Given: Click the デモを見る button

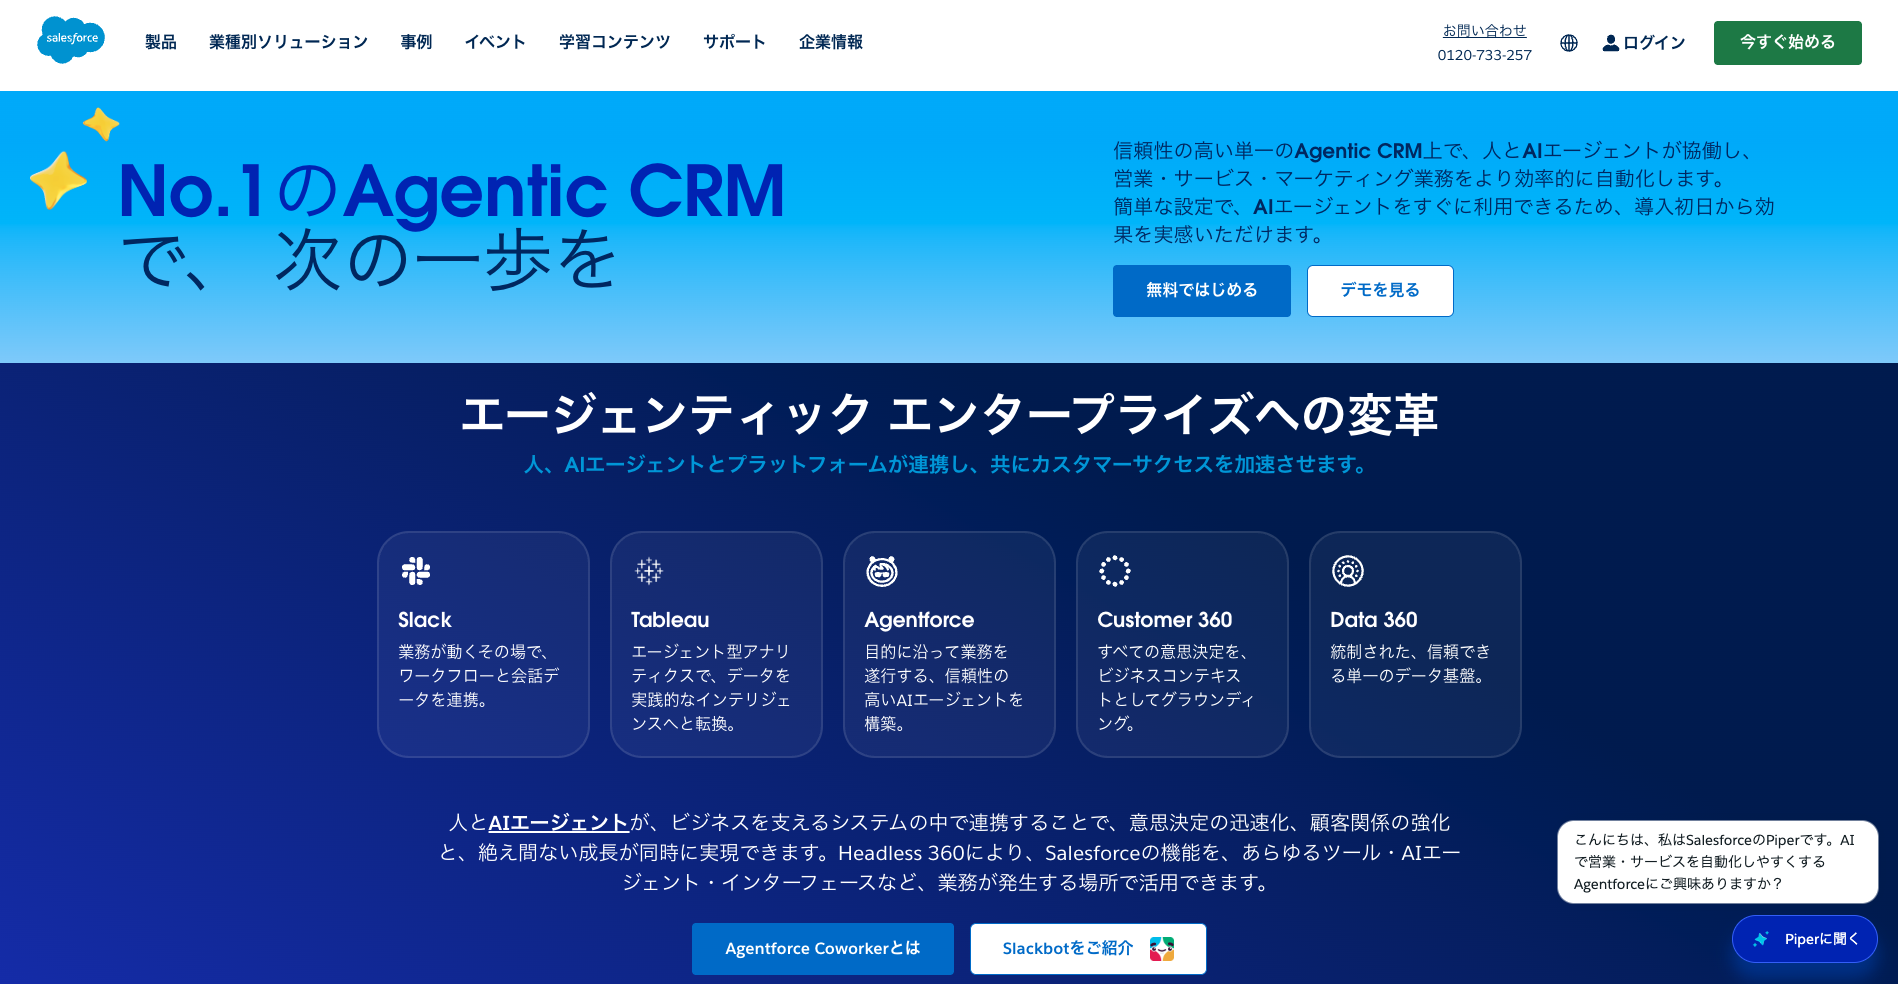Looking at the screenshot, I should [1380, 291].
